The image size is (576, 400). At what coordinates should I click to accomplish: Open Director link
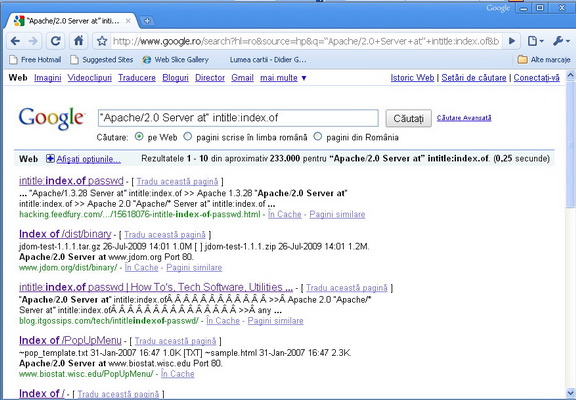(210, 78)
